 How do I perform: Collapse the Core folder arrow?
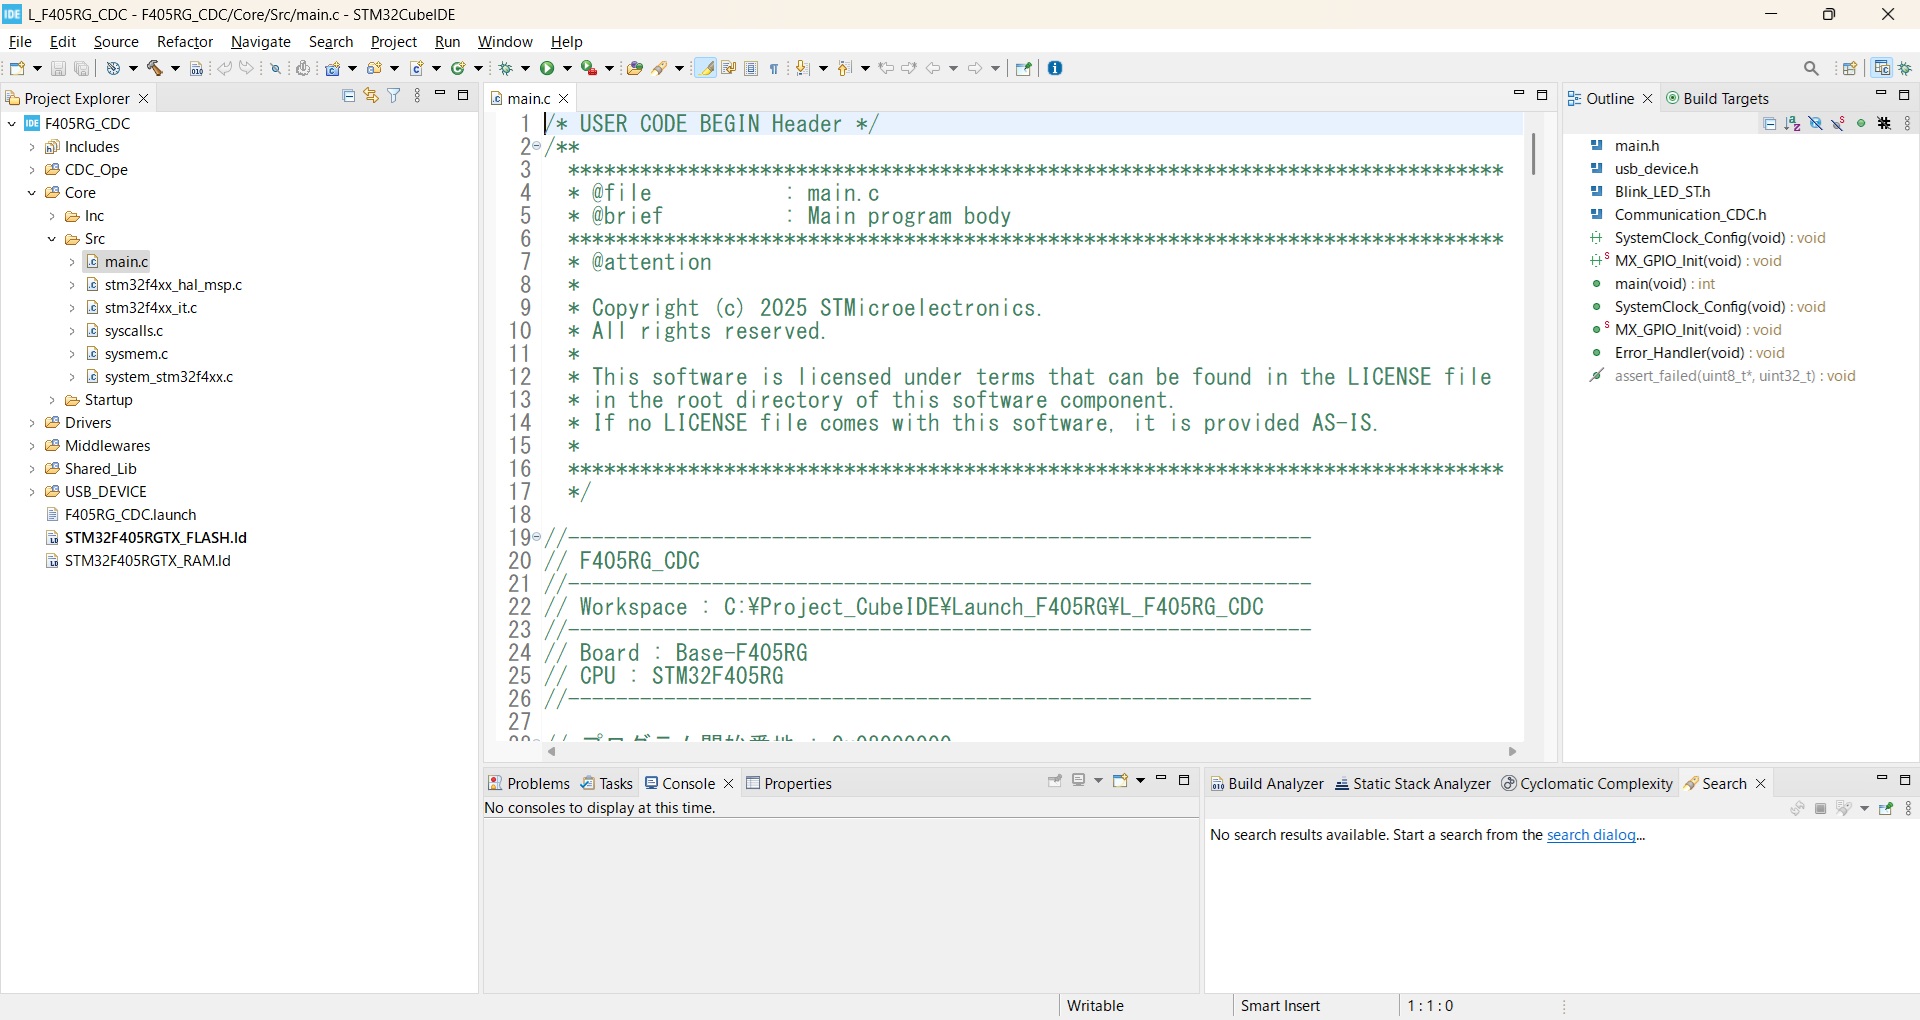tap(32, 193)
